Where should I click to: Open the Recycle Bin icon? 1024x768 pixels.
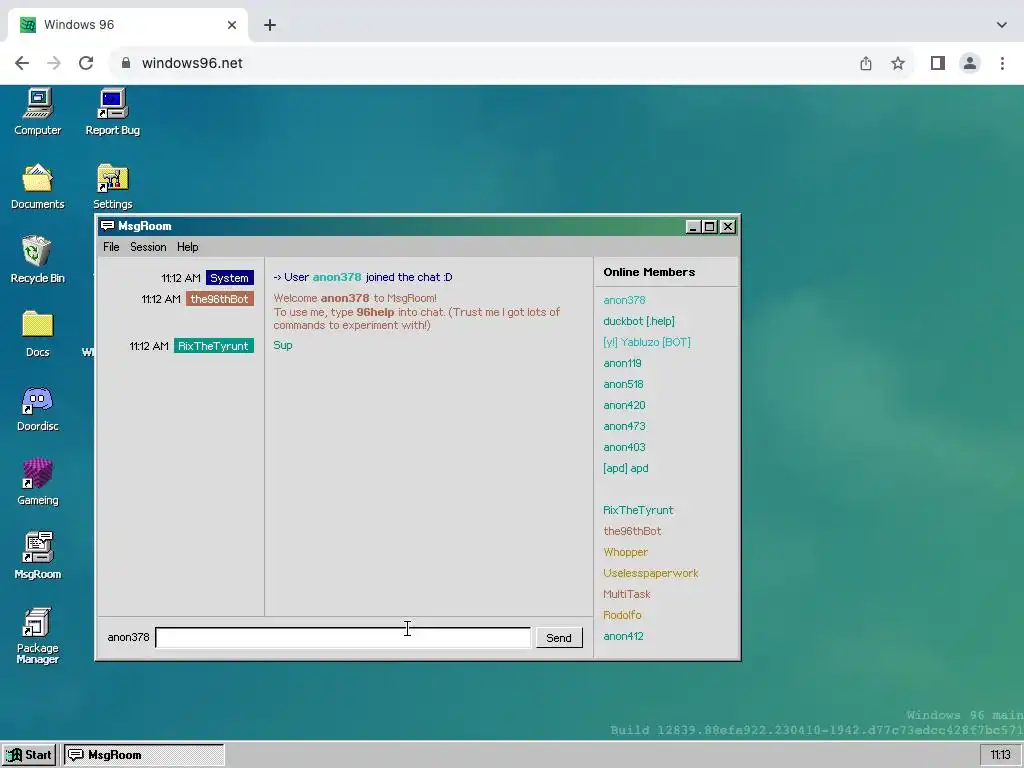coord(37,260)
